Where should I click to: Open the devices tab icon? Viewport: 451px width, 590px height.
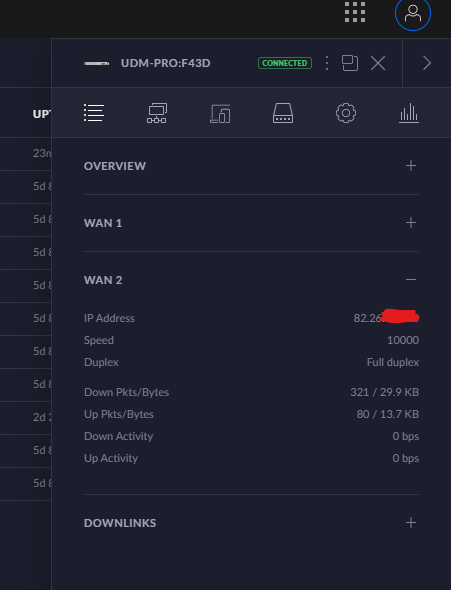click(220, 114)
